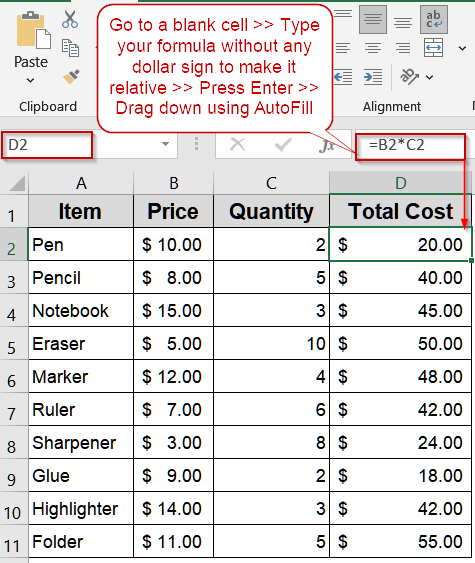
Task: Click the Align Right icon
Action: click(403, 48)
